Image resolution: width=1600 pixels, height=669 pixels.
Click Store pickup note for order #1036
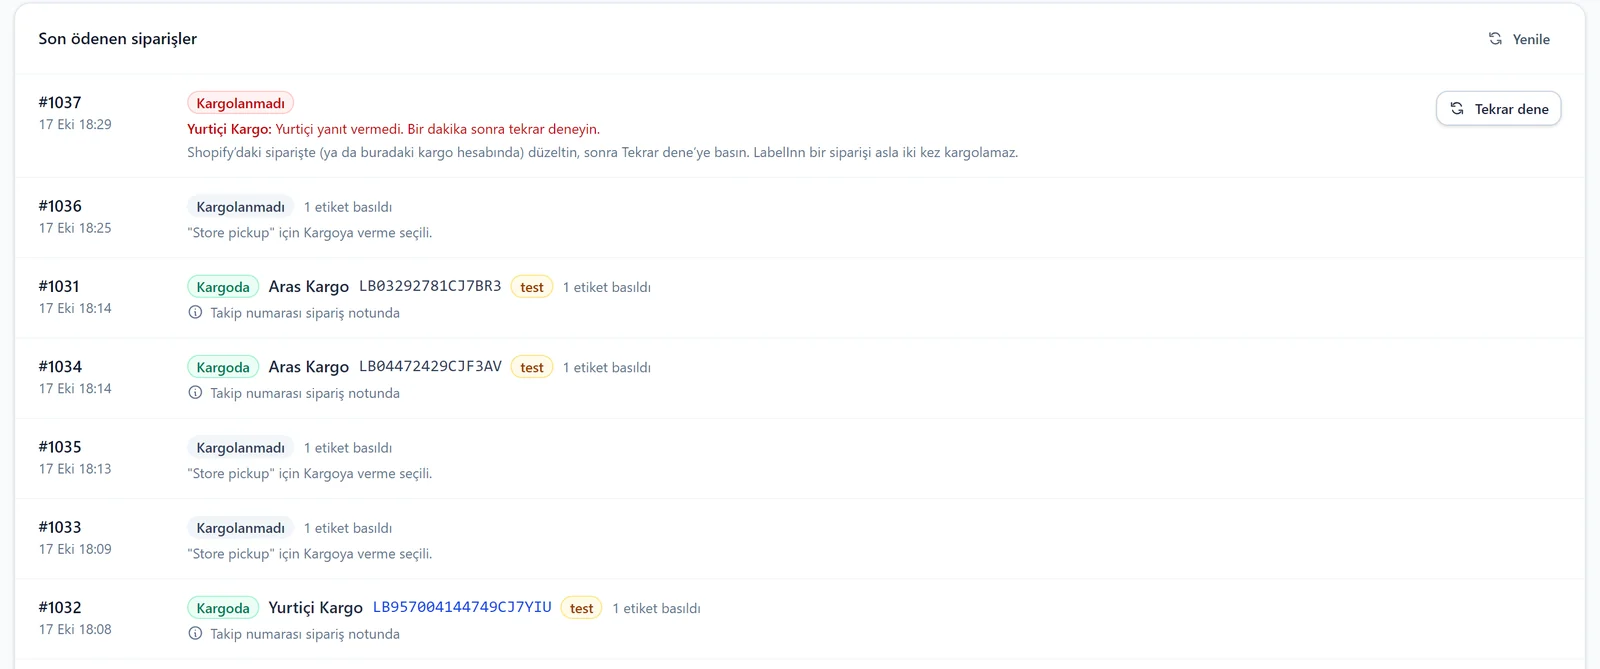[310, 233]
